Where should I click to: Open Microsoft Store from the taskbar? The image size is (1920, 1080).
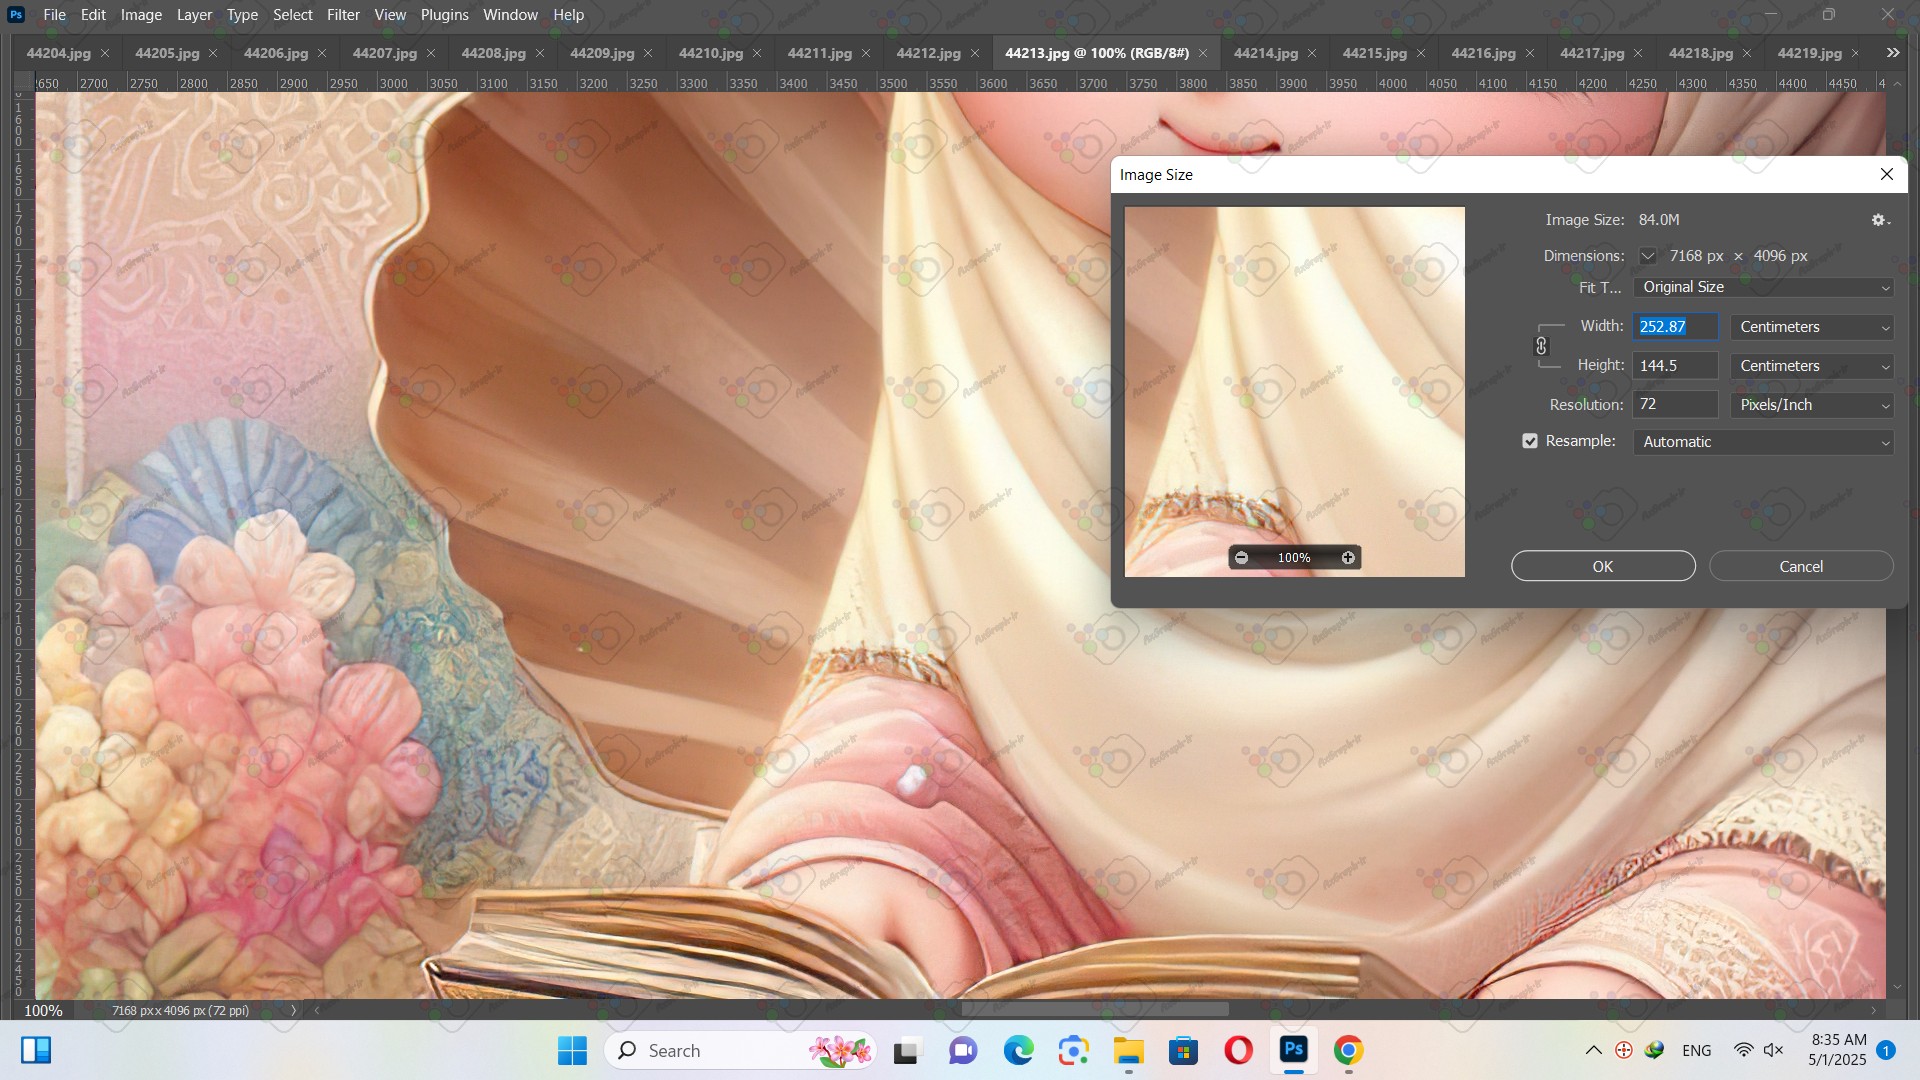1183,1051
